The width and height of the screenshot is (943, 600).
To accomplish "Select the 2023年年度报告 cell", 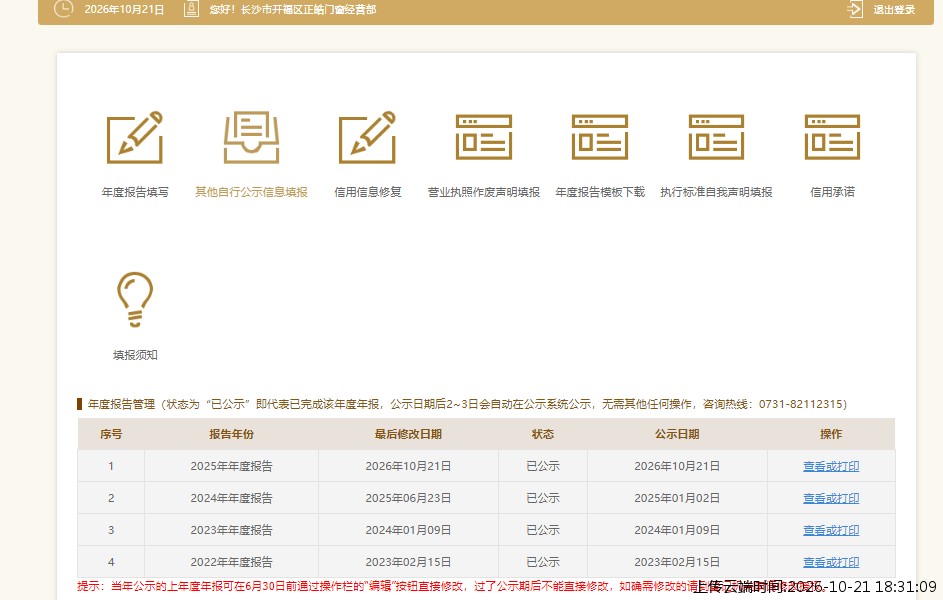I will point(232,530).
